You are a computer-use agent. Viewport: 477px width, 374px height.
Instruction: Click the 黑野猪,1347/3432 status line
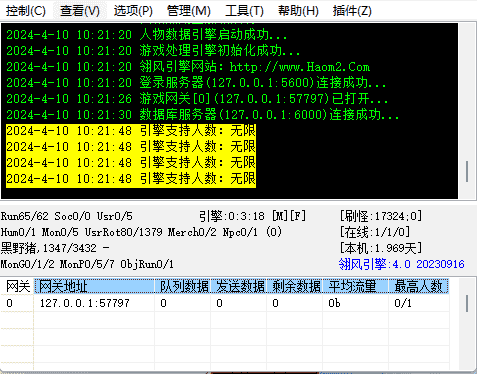pyautogui.click(x=55, y=248)
